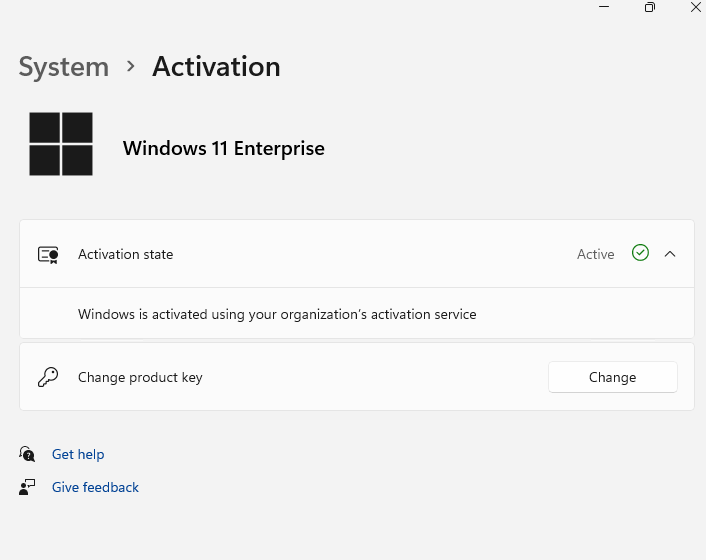This screenshot has height=560, width=706.
Task: Open the Get help link
Action: point(78,454)
